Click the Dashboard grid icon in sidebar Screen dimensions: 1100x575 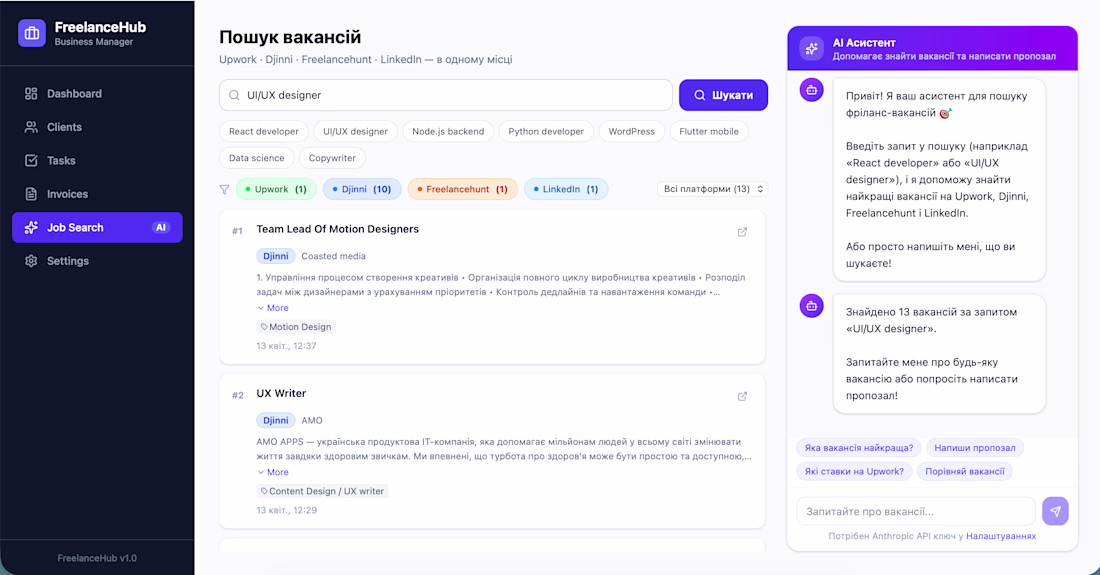coord(31,94)
